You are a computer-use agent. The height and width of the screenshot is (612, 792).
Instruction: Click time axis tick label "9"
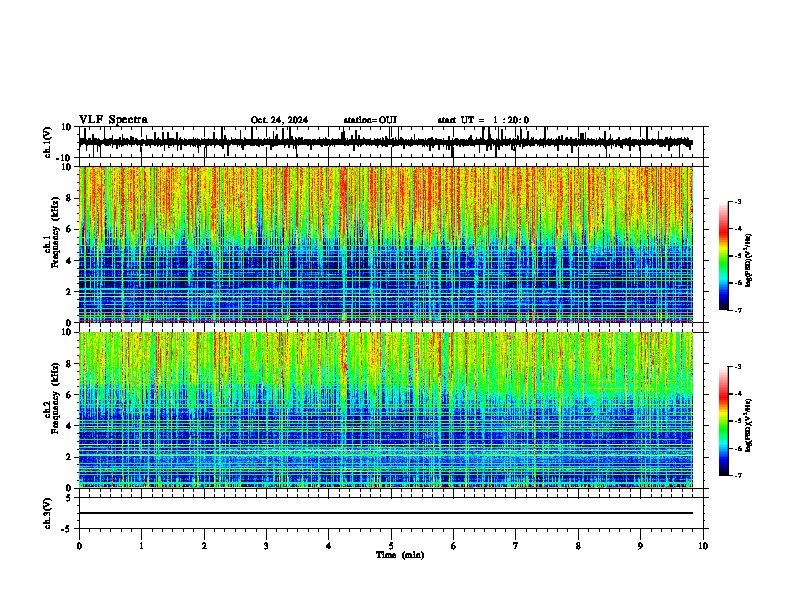click(640, 546)
